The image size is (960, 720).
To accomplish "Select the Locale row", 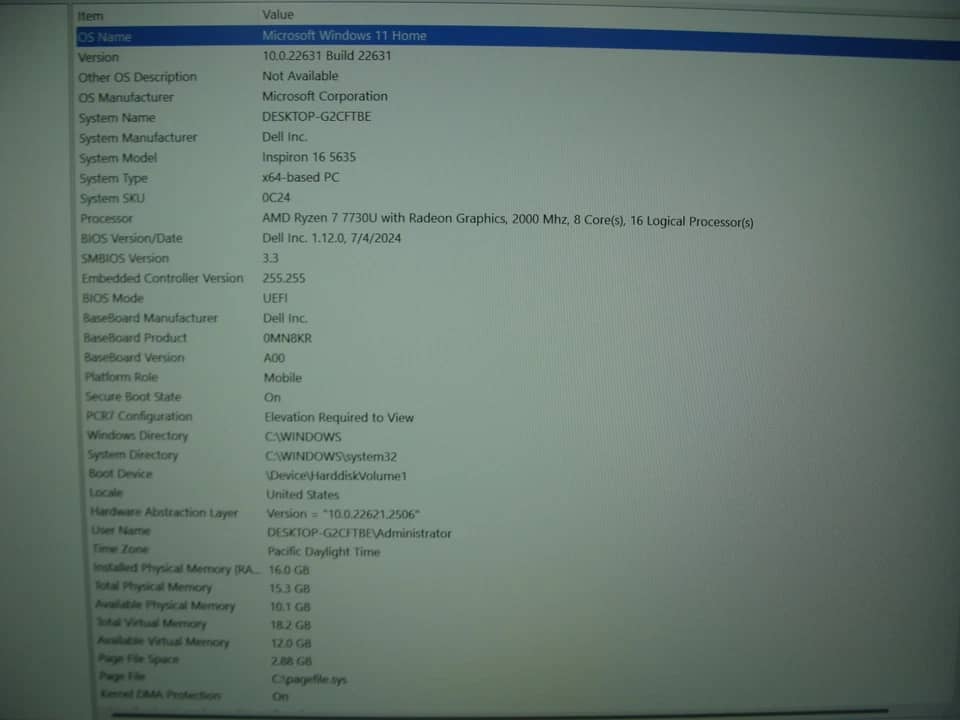I will click(106, 492).
